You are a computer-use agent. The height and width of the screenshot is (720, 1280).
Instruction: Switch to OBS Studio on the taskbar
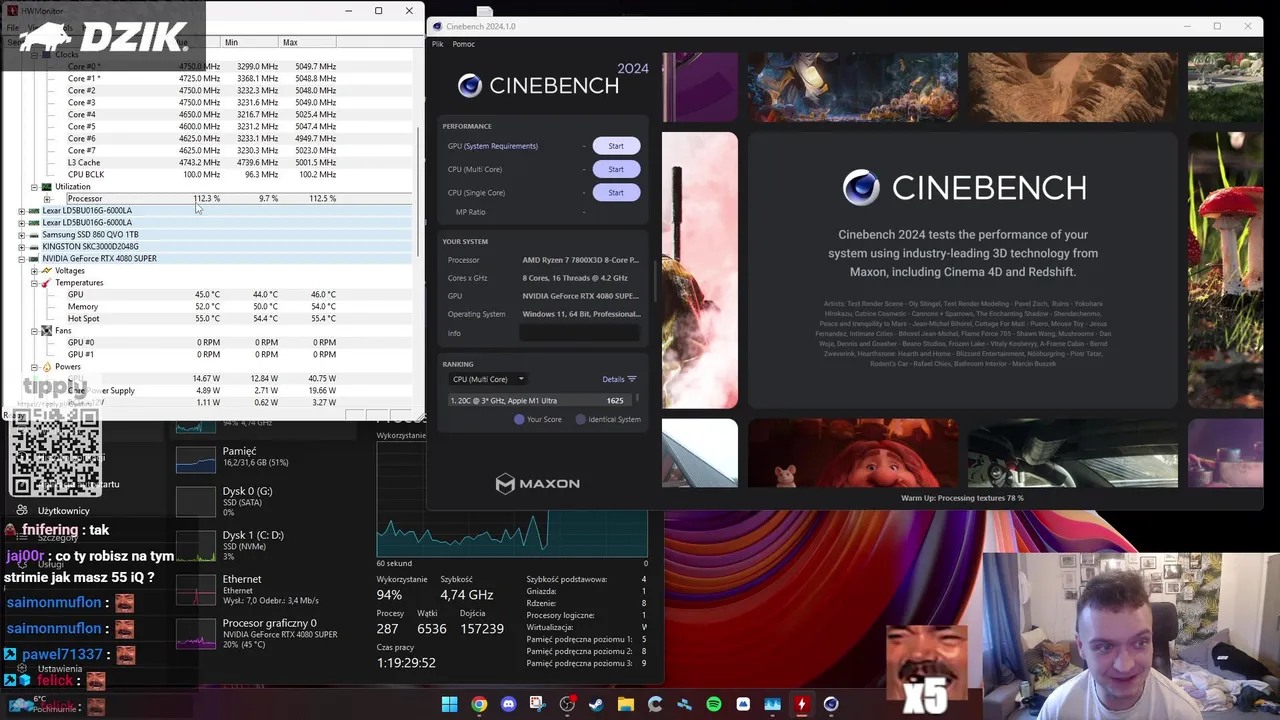(567, 704)
